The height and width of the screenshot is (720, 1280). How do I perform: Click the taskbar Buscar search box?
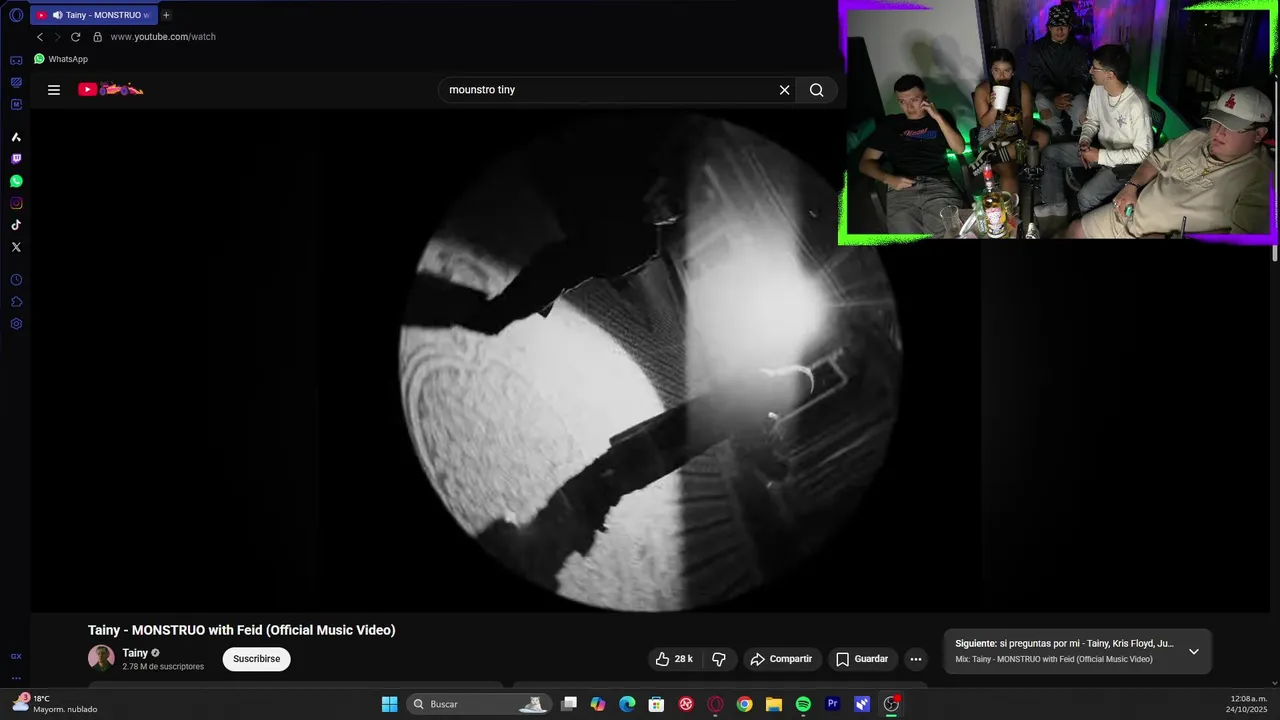tap(479, 704)
